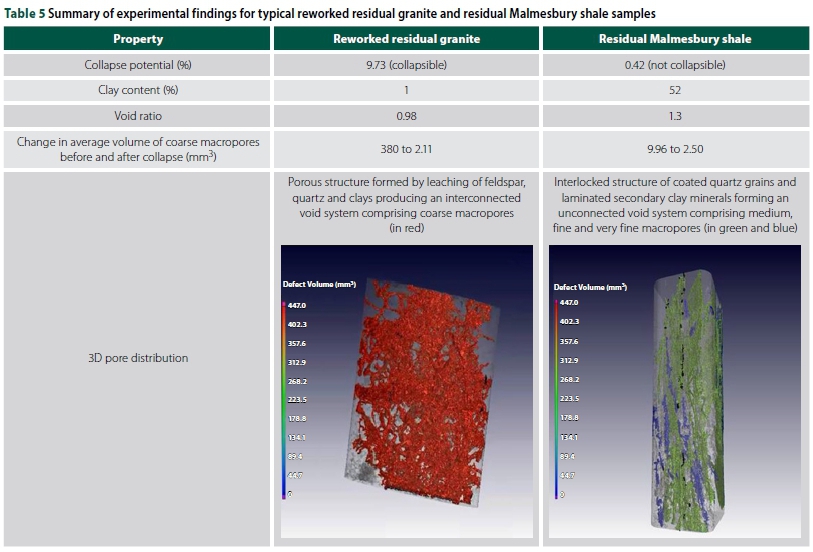The height and width of the screenshot is (552, 813).
Task: Select the '9.73 (collapsible)' cell
Action: [406, 65]
